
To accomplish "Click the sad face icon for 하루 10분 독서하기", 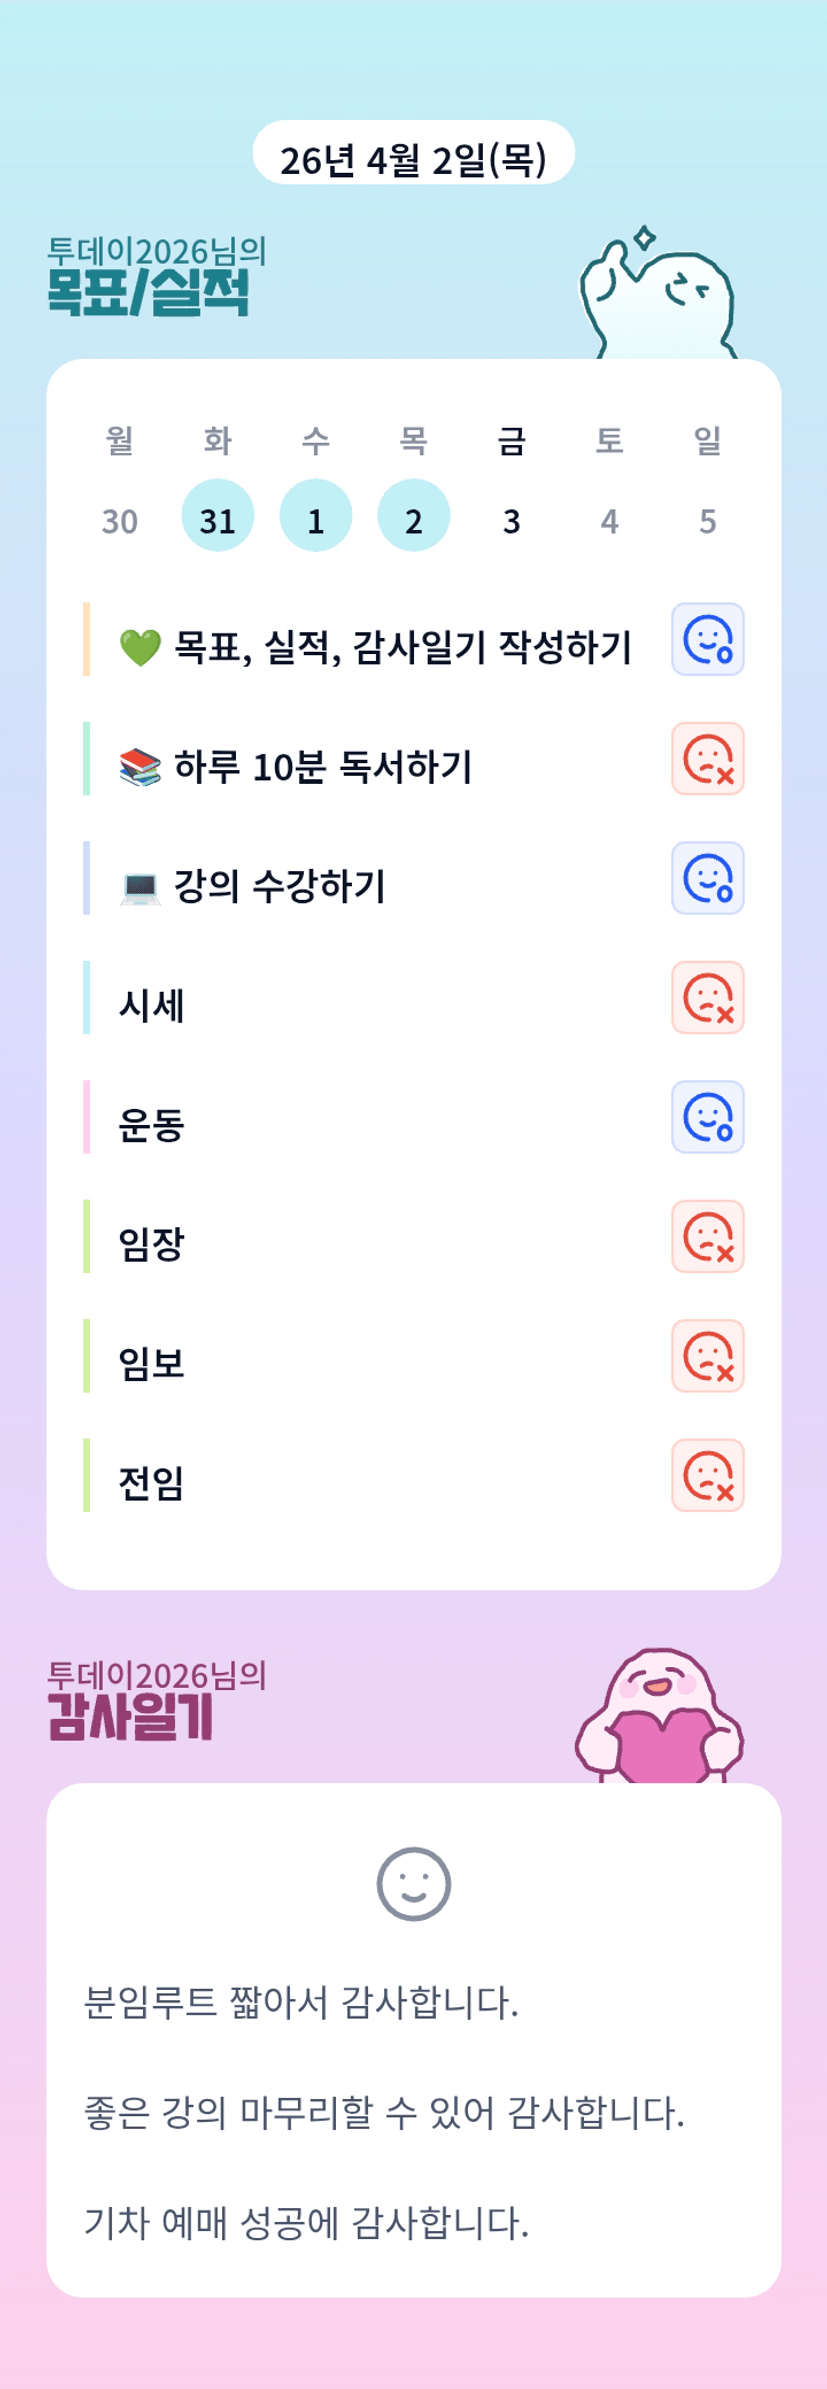I will click(708, 759).
